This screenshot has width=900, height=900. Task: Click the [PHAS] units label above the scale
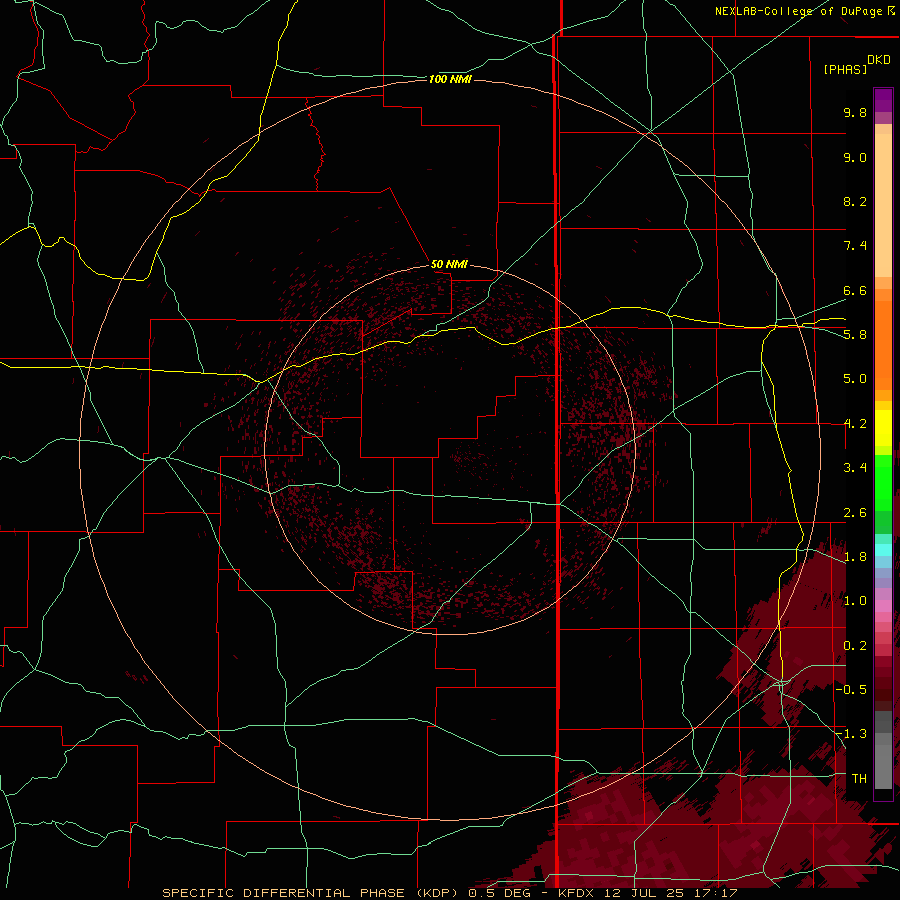(x=845, y=69)
